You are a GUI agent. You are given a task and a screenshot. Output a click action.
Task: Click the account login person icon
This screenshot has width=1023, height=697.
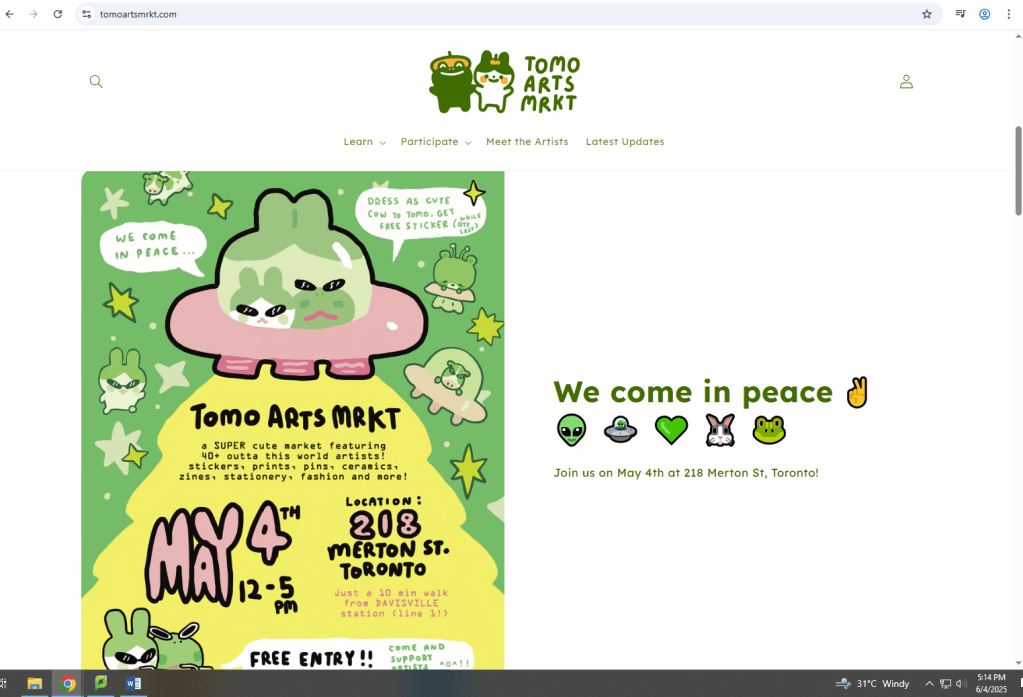coord(906,82)
